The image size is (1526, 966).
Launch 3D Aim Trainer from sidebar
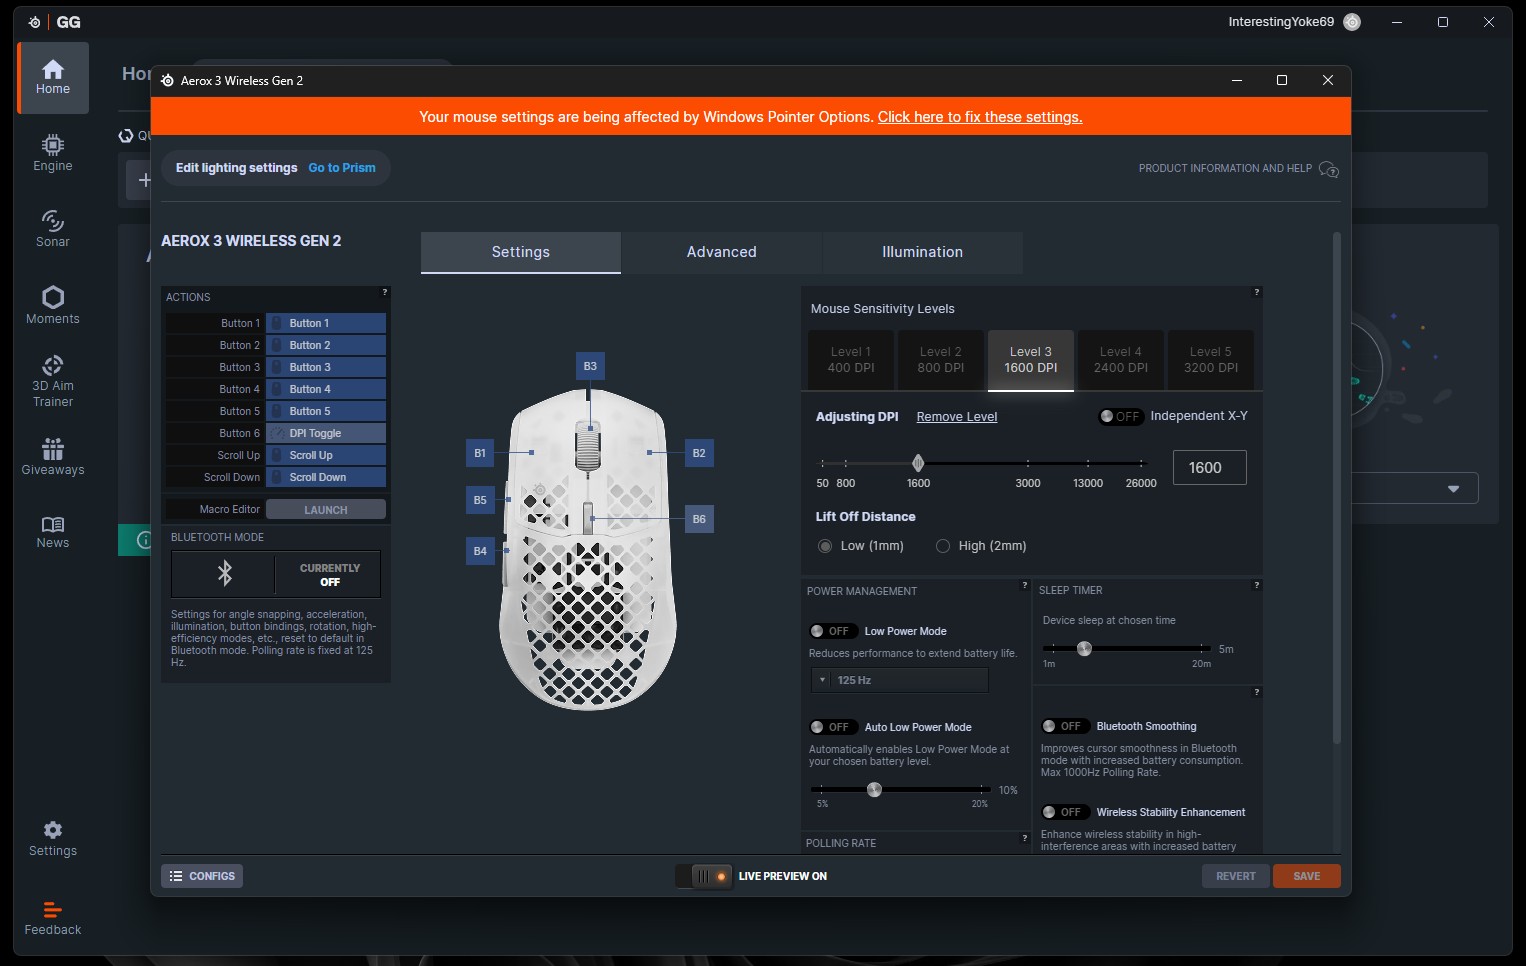(53, 380)
